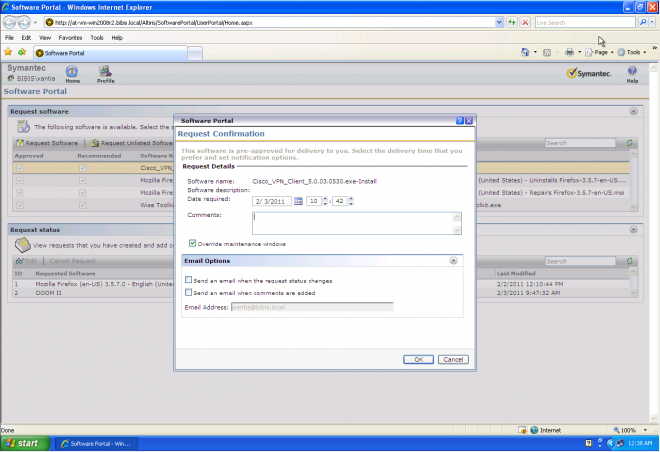Click the IE Feeds toolbar icon

point(547,53)
